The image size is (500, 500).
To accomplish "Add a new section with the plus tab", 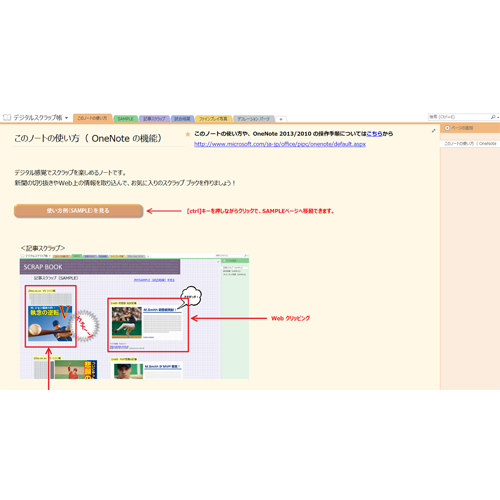I will point(281,119).
